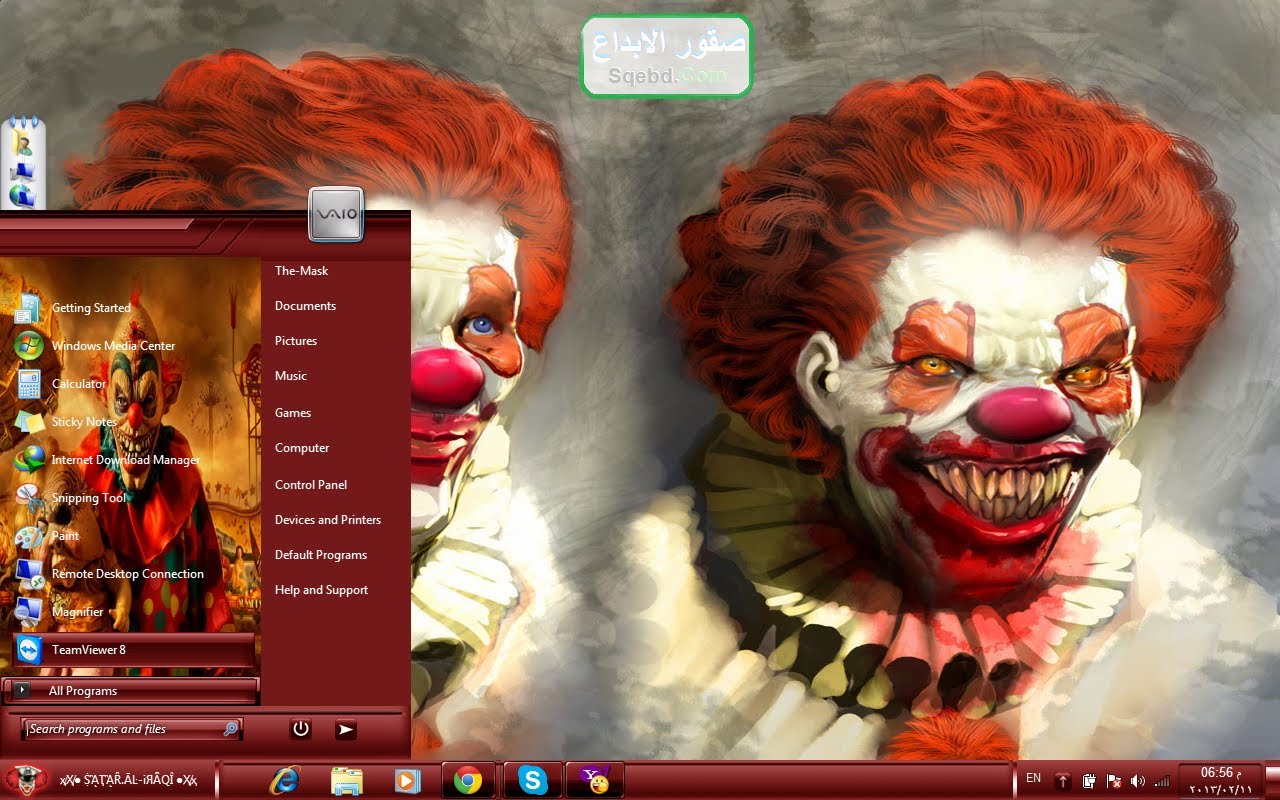Open Computer from the Start menu
The height and width of the screenshot is (800, 1280).
(x=302, y=448)
